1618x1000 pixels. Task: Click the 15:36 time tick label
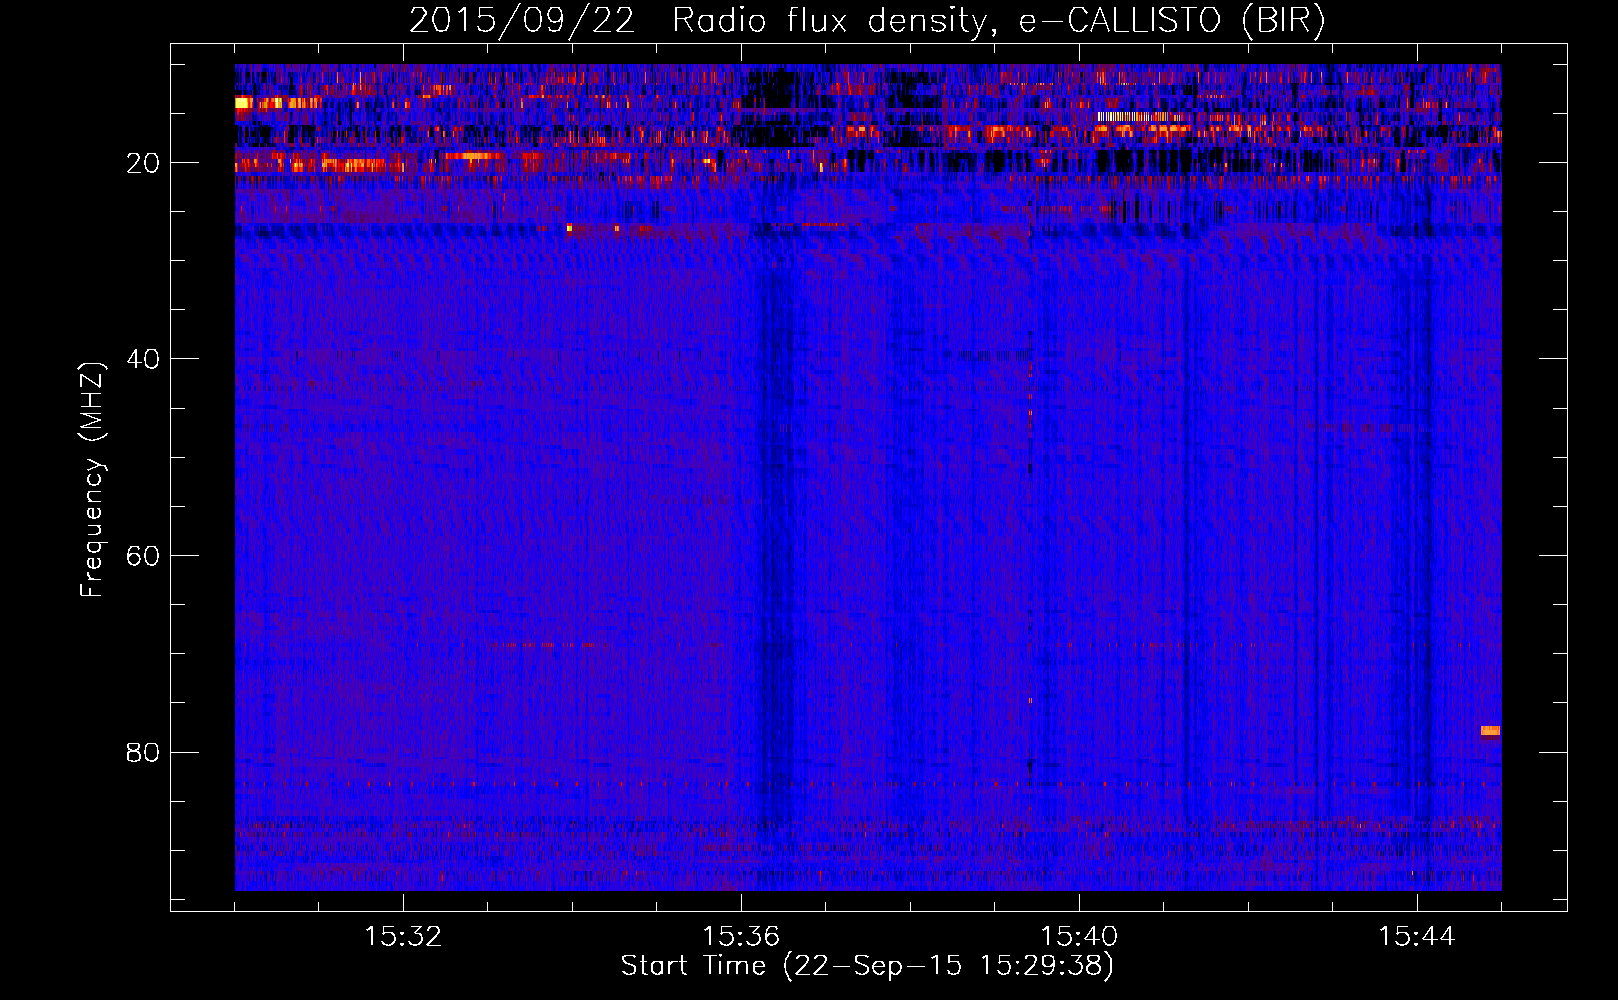[741, 937]
